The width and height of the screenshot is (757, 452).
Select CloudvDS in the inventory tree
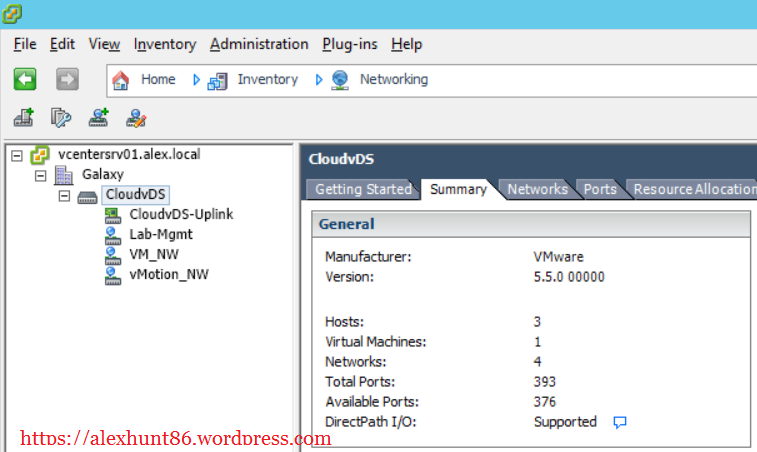click(136, 195)
